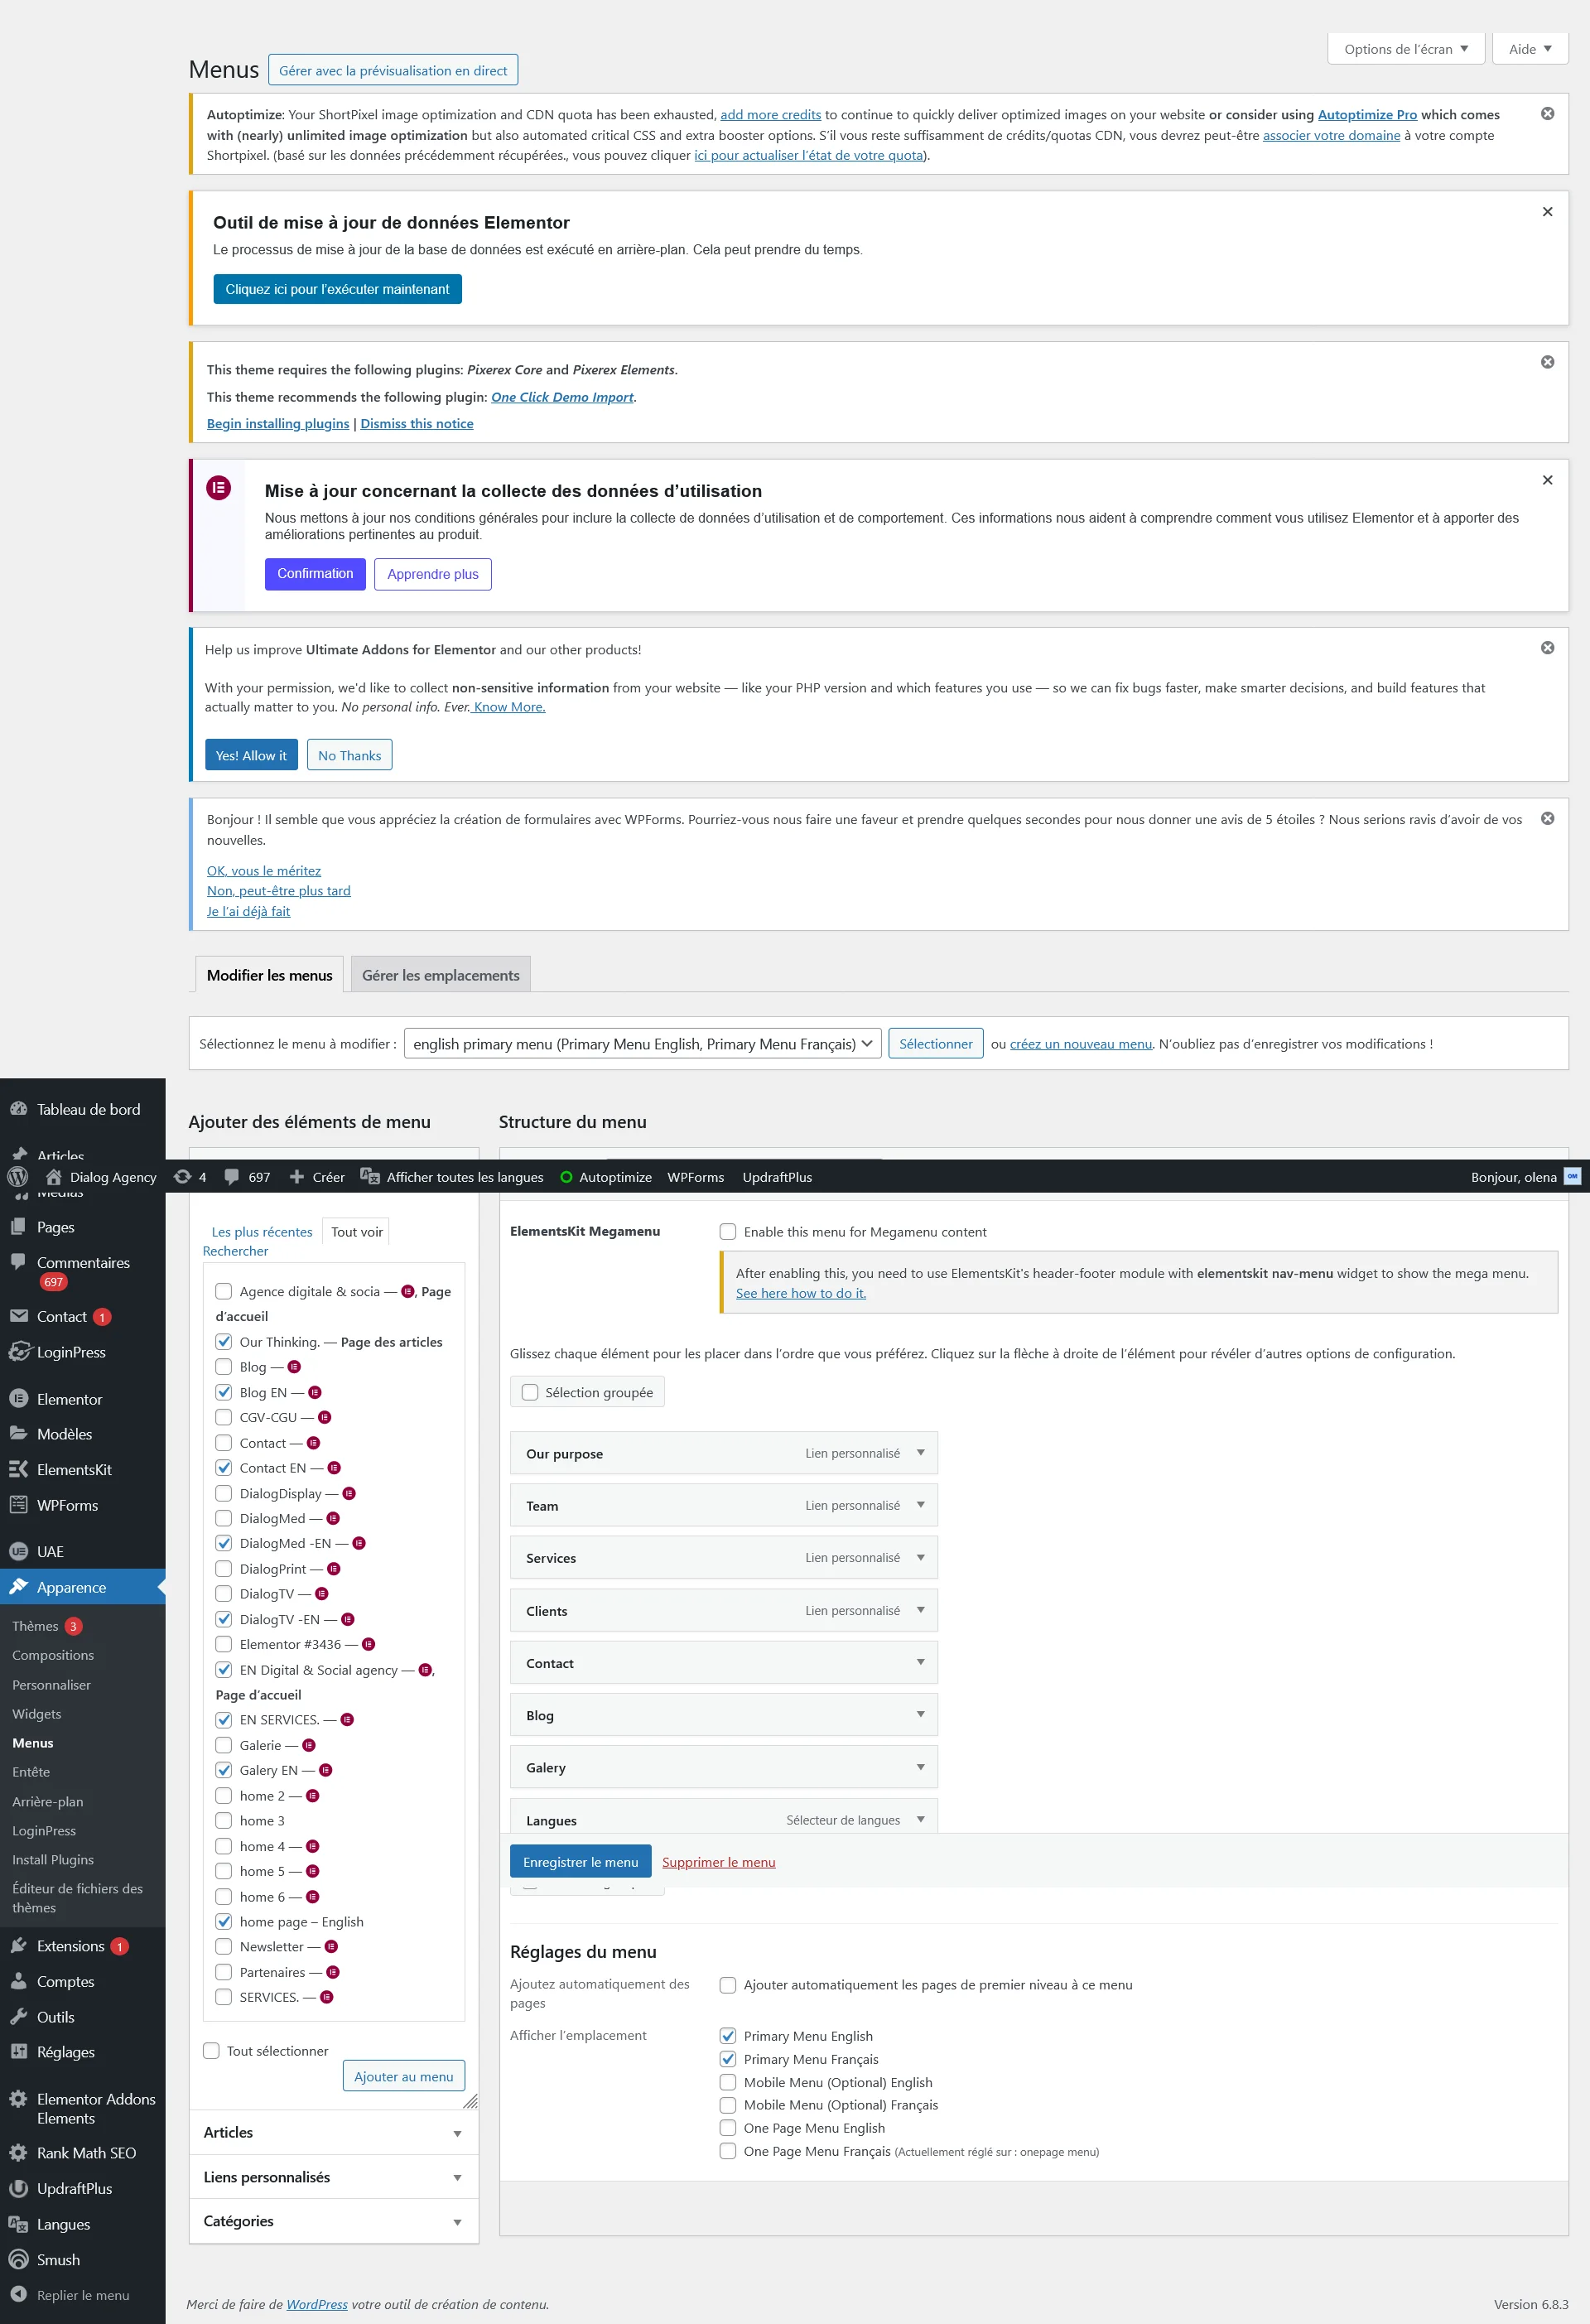The height and width of the screenshot is (2324, 1590).
Task: Click the Contact envelope sidebar icon
Action: pos(19,1316)
